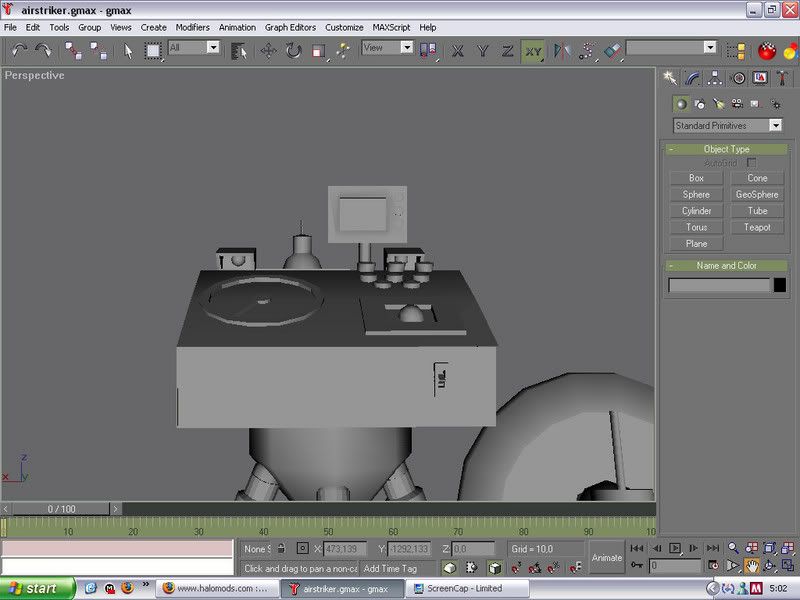Toggle Restrict to Y axis
Image resolution: width=800 pixels, height=600 pixels.
coord(483,51)
